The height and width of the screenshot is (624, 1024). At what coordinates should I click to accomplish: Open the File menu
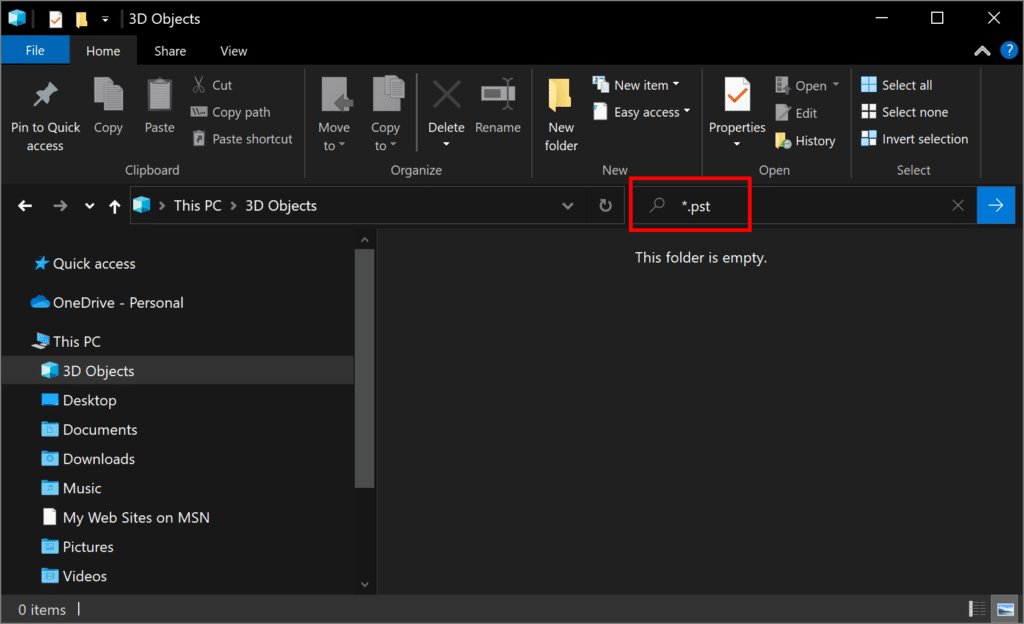pos(35,51)
